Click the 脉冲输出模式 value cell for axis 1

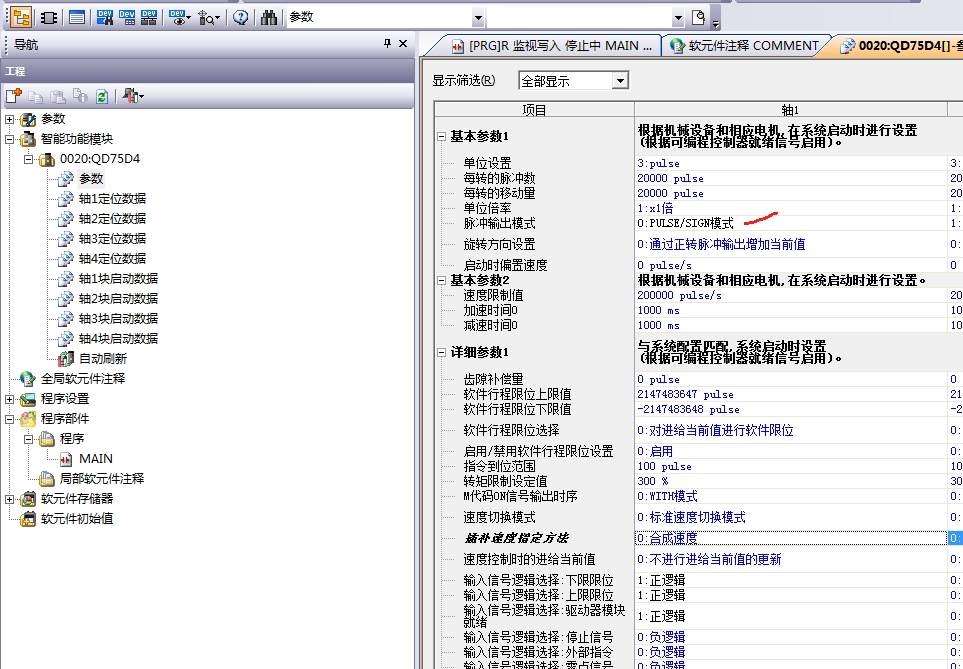[x=790, y=223]
